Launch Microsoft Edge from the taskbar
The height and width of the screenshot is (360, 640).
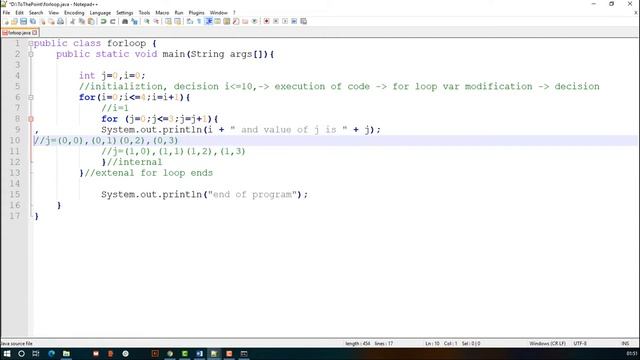click(51, 353)
